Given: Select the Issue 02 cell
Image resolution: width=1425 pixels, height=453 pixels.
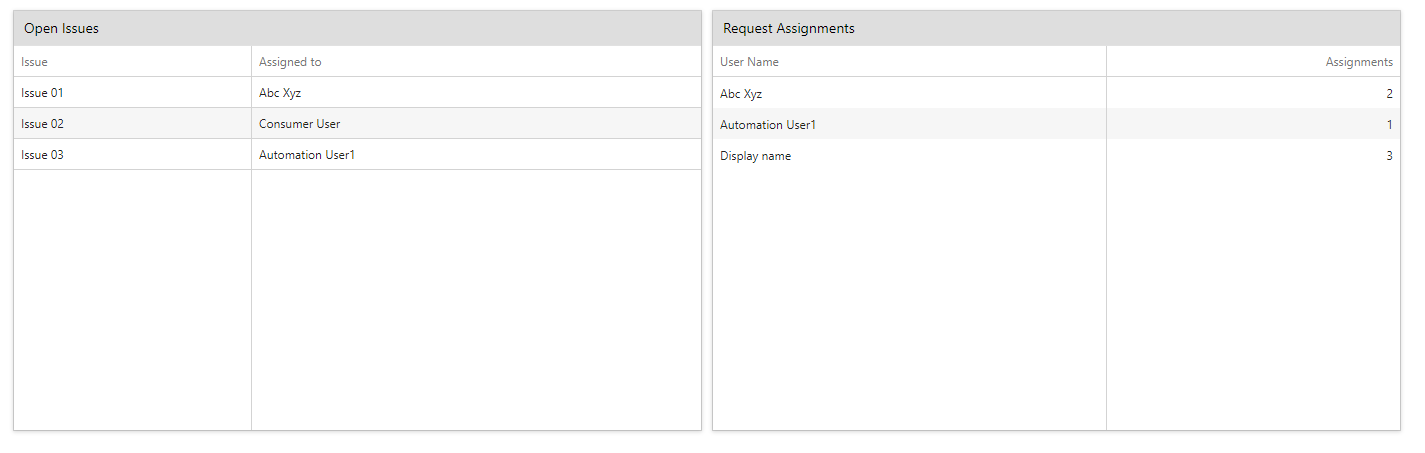Looking at the screenshot, I should pos(132,124).
